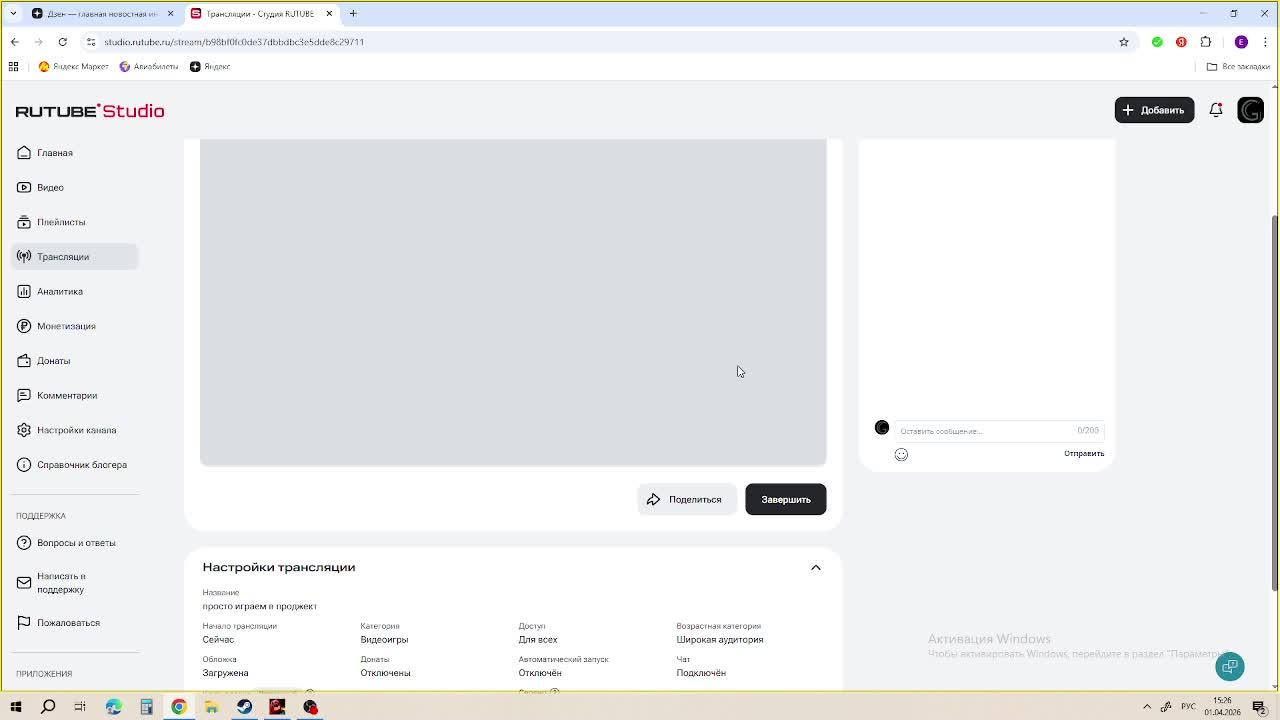1280x720 pixels.
Task: Open the Chrome three-dot menu
Action: 1265,42
